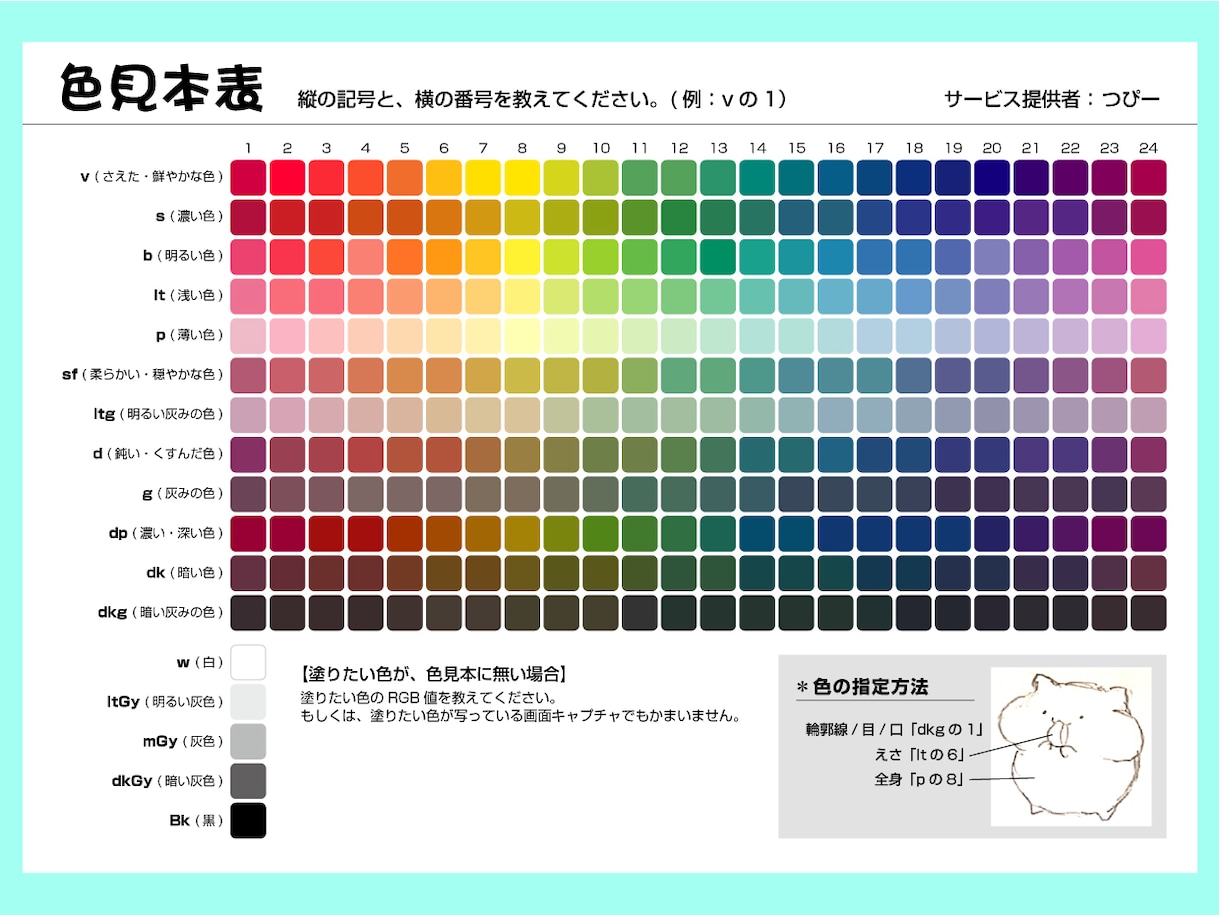The image size is (1220, 915).
Task: Pick the p row swatch in column 8
Action: (522, 335)
